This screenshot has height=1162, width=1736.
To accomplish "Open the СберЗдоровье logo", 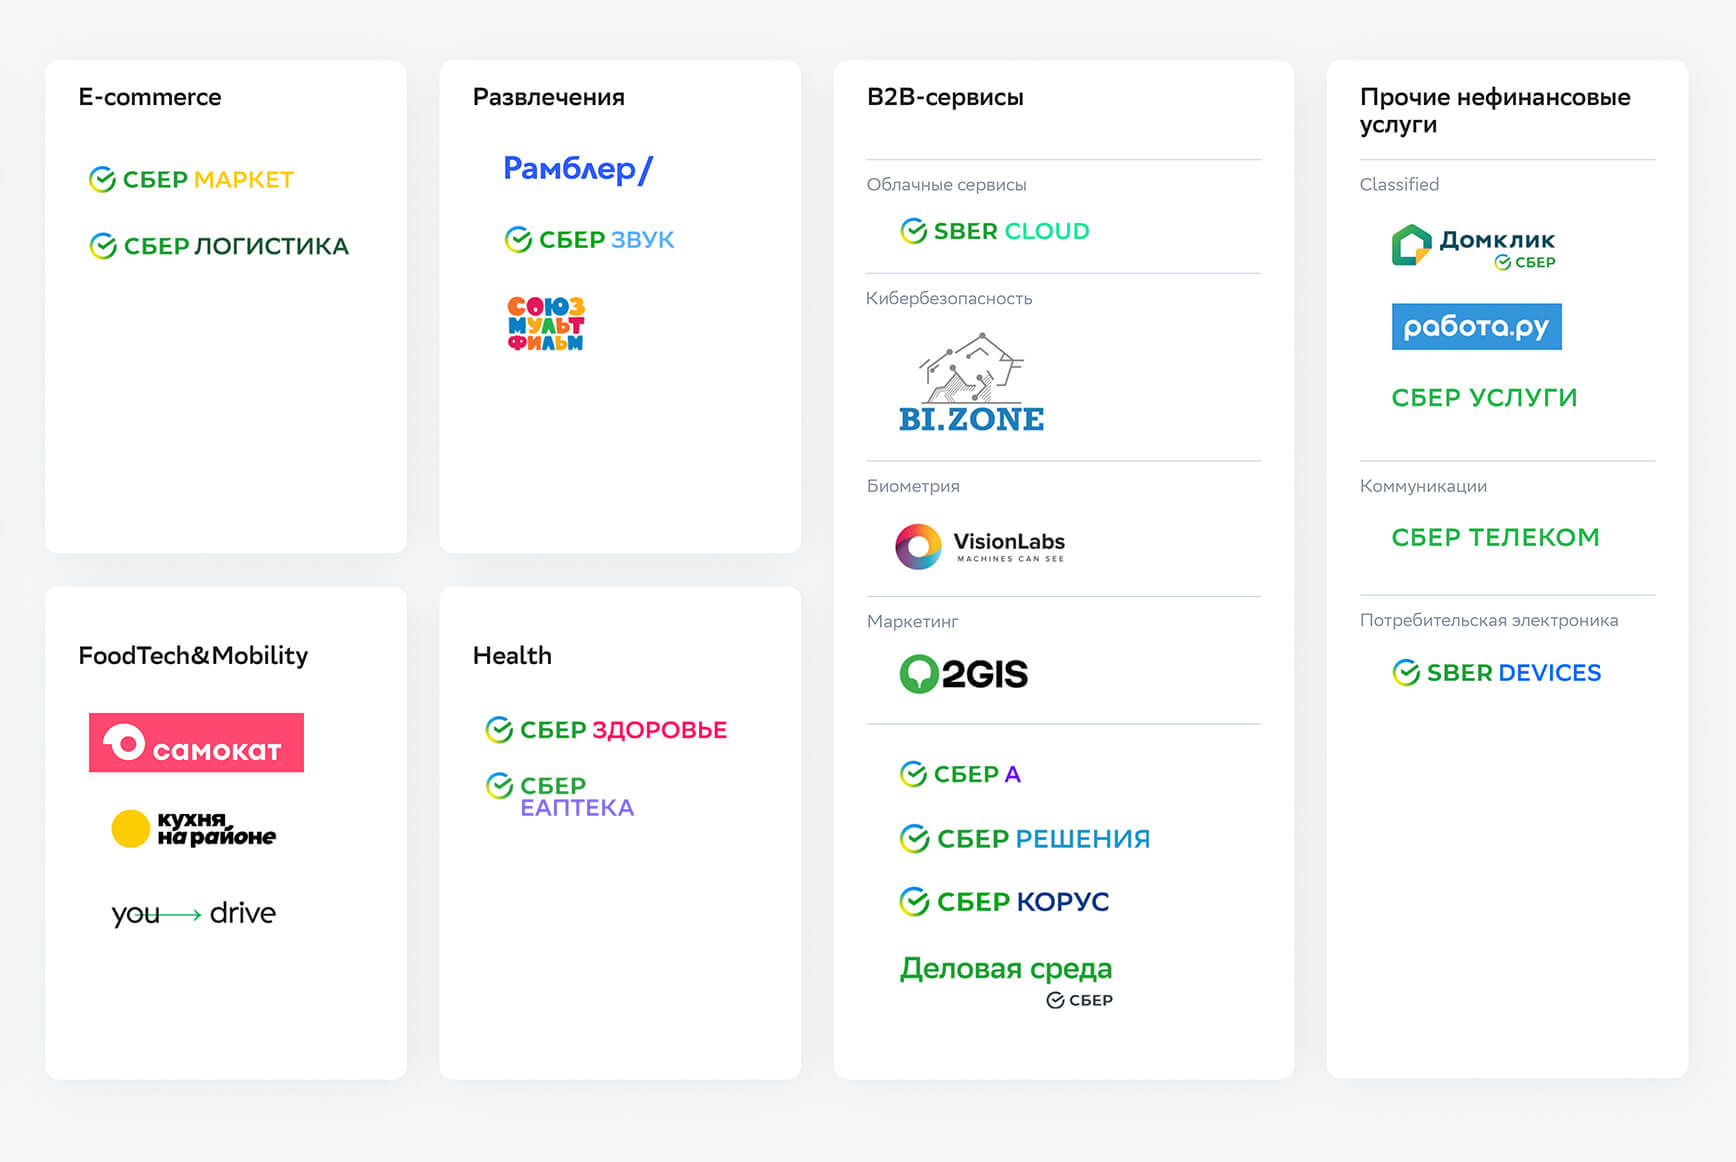I will [606, 730].
